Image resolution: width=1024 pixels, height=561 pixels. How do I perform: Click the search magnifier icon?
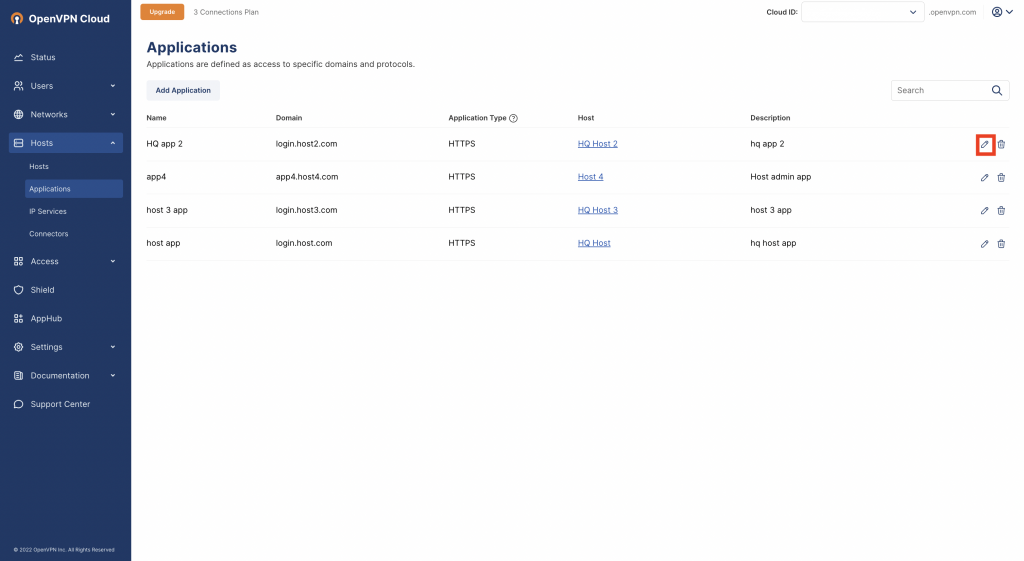(x=997, y=90)
